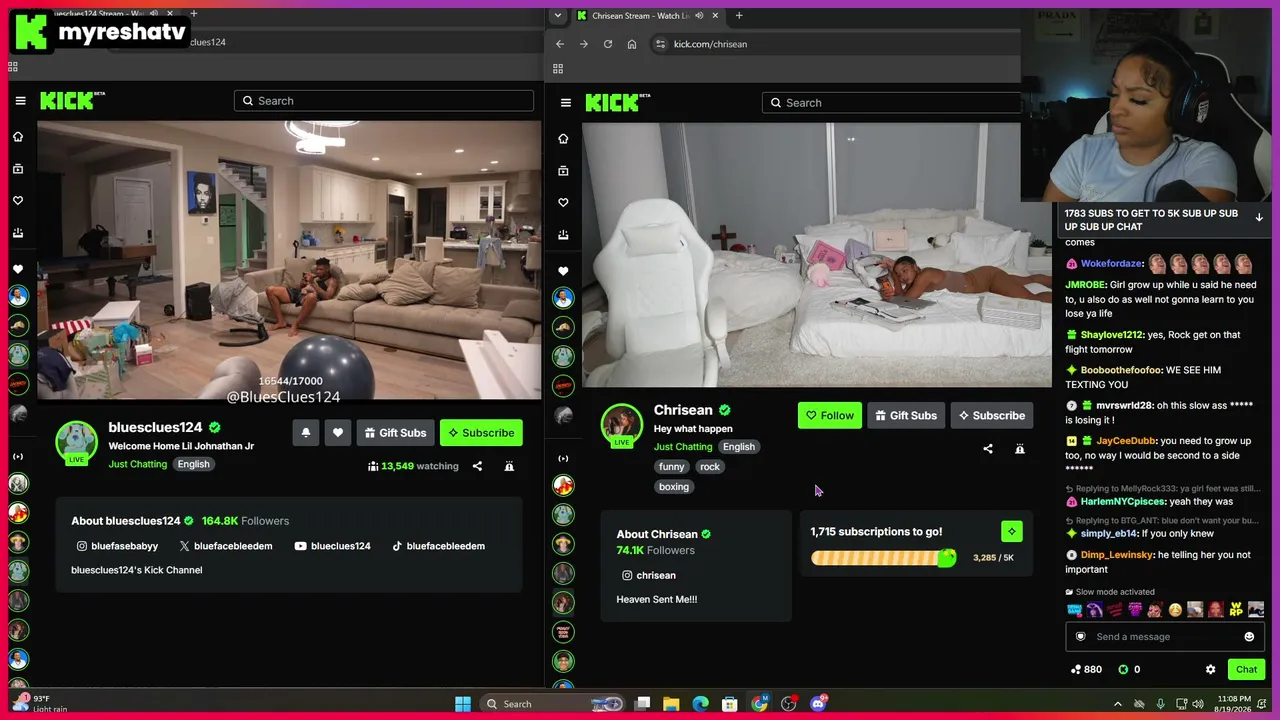This screenshot has height=720, width=1280.
Task: Open emoji picker in chat
Action: click(x=1249, y=637)
